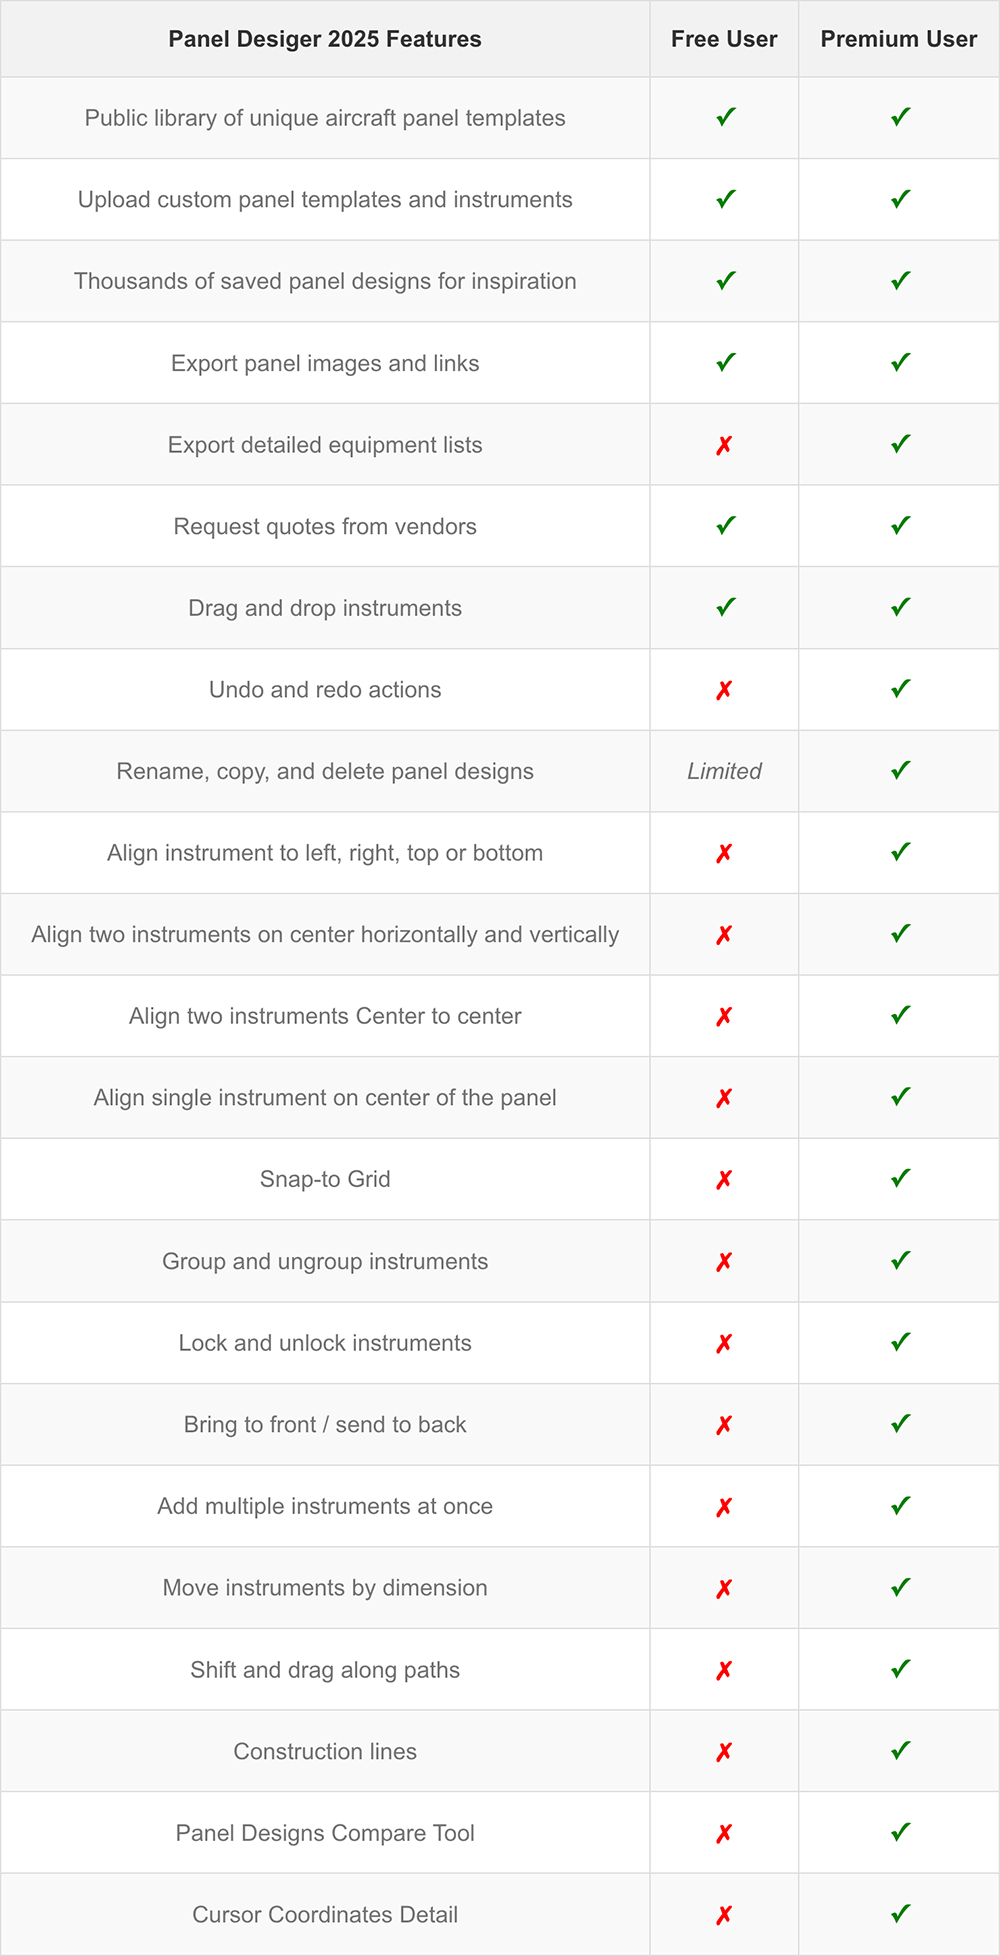Click the red X for Export detailed equipment lists
This screenshot has height=1956, width=1000.
724,445
